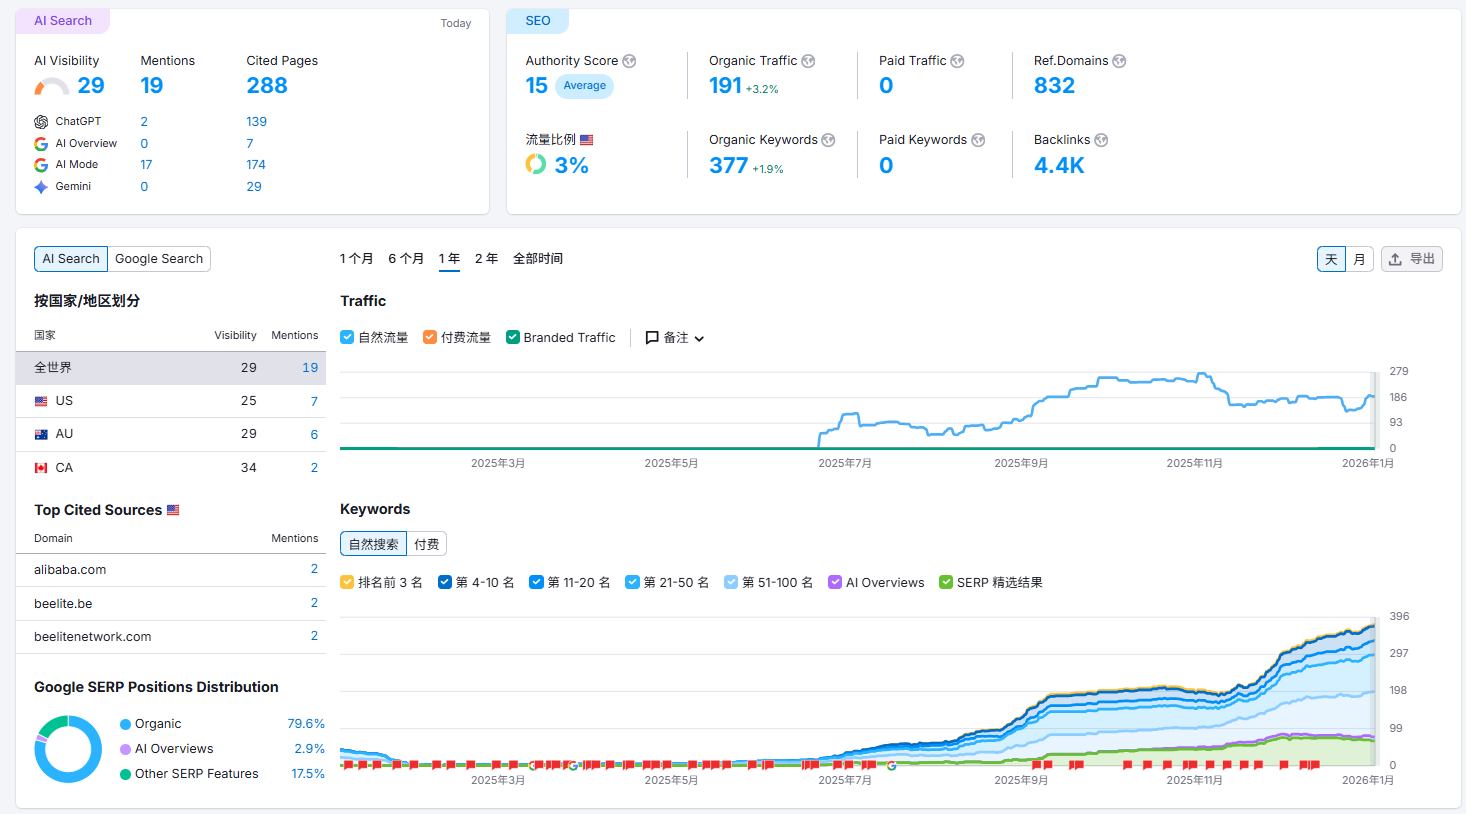Uncheck the 自然流量 traffic checkbox
1466x814 pixels.
tap(347, 338)
